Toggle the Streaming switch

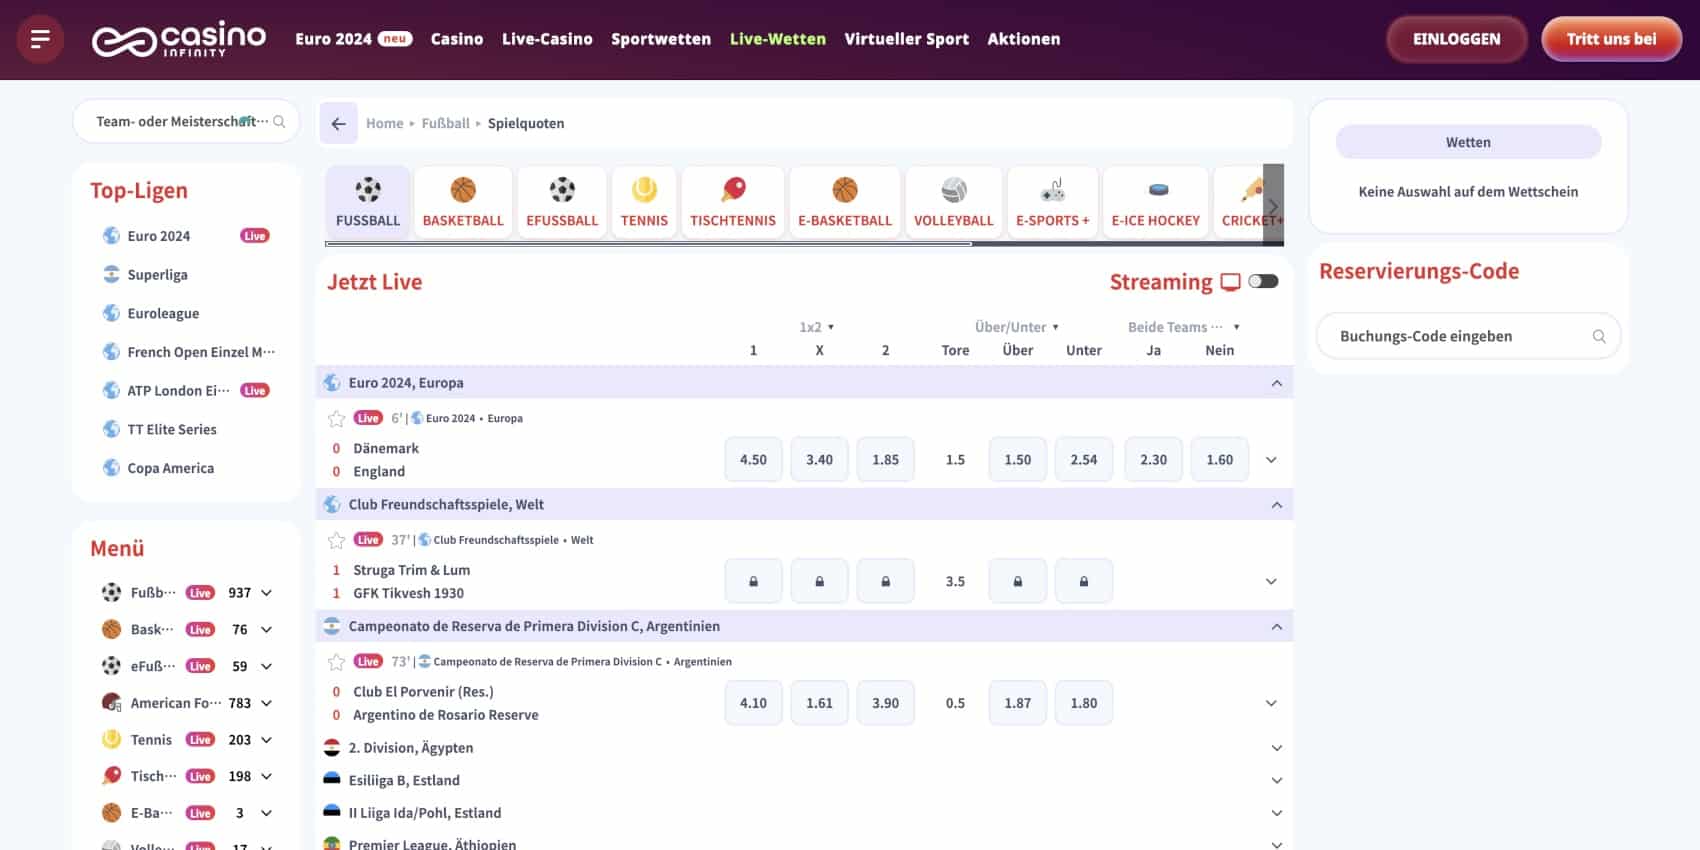[1263, 281]
